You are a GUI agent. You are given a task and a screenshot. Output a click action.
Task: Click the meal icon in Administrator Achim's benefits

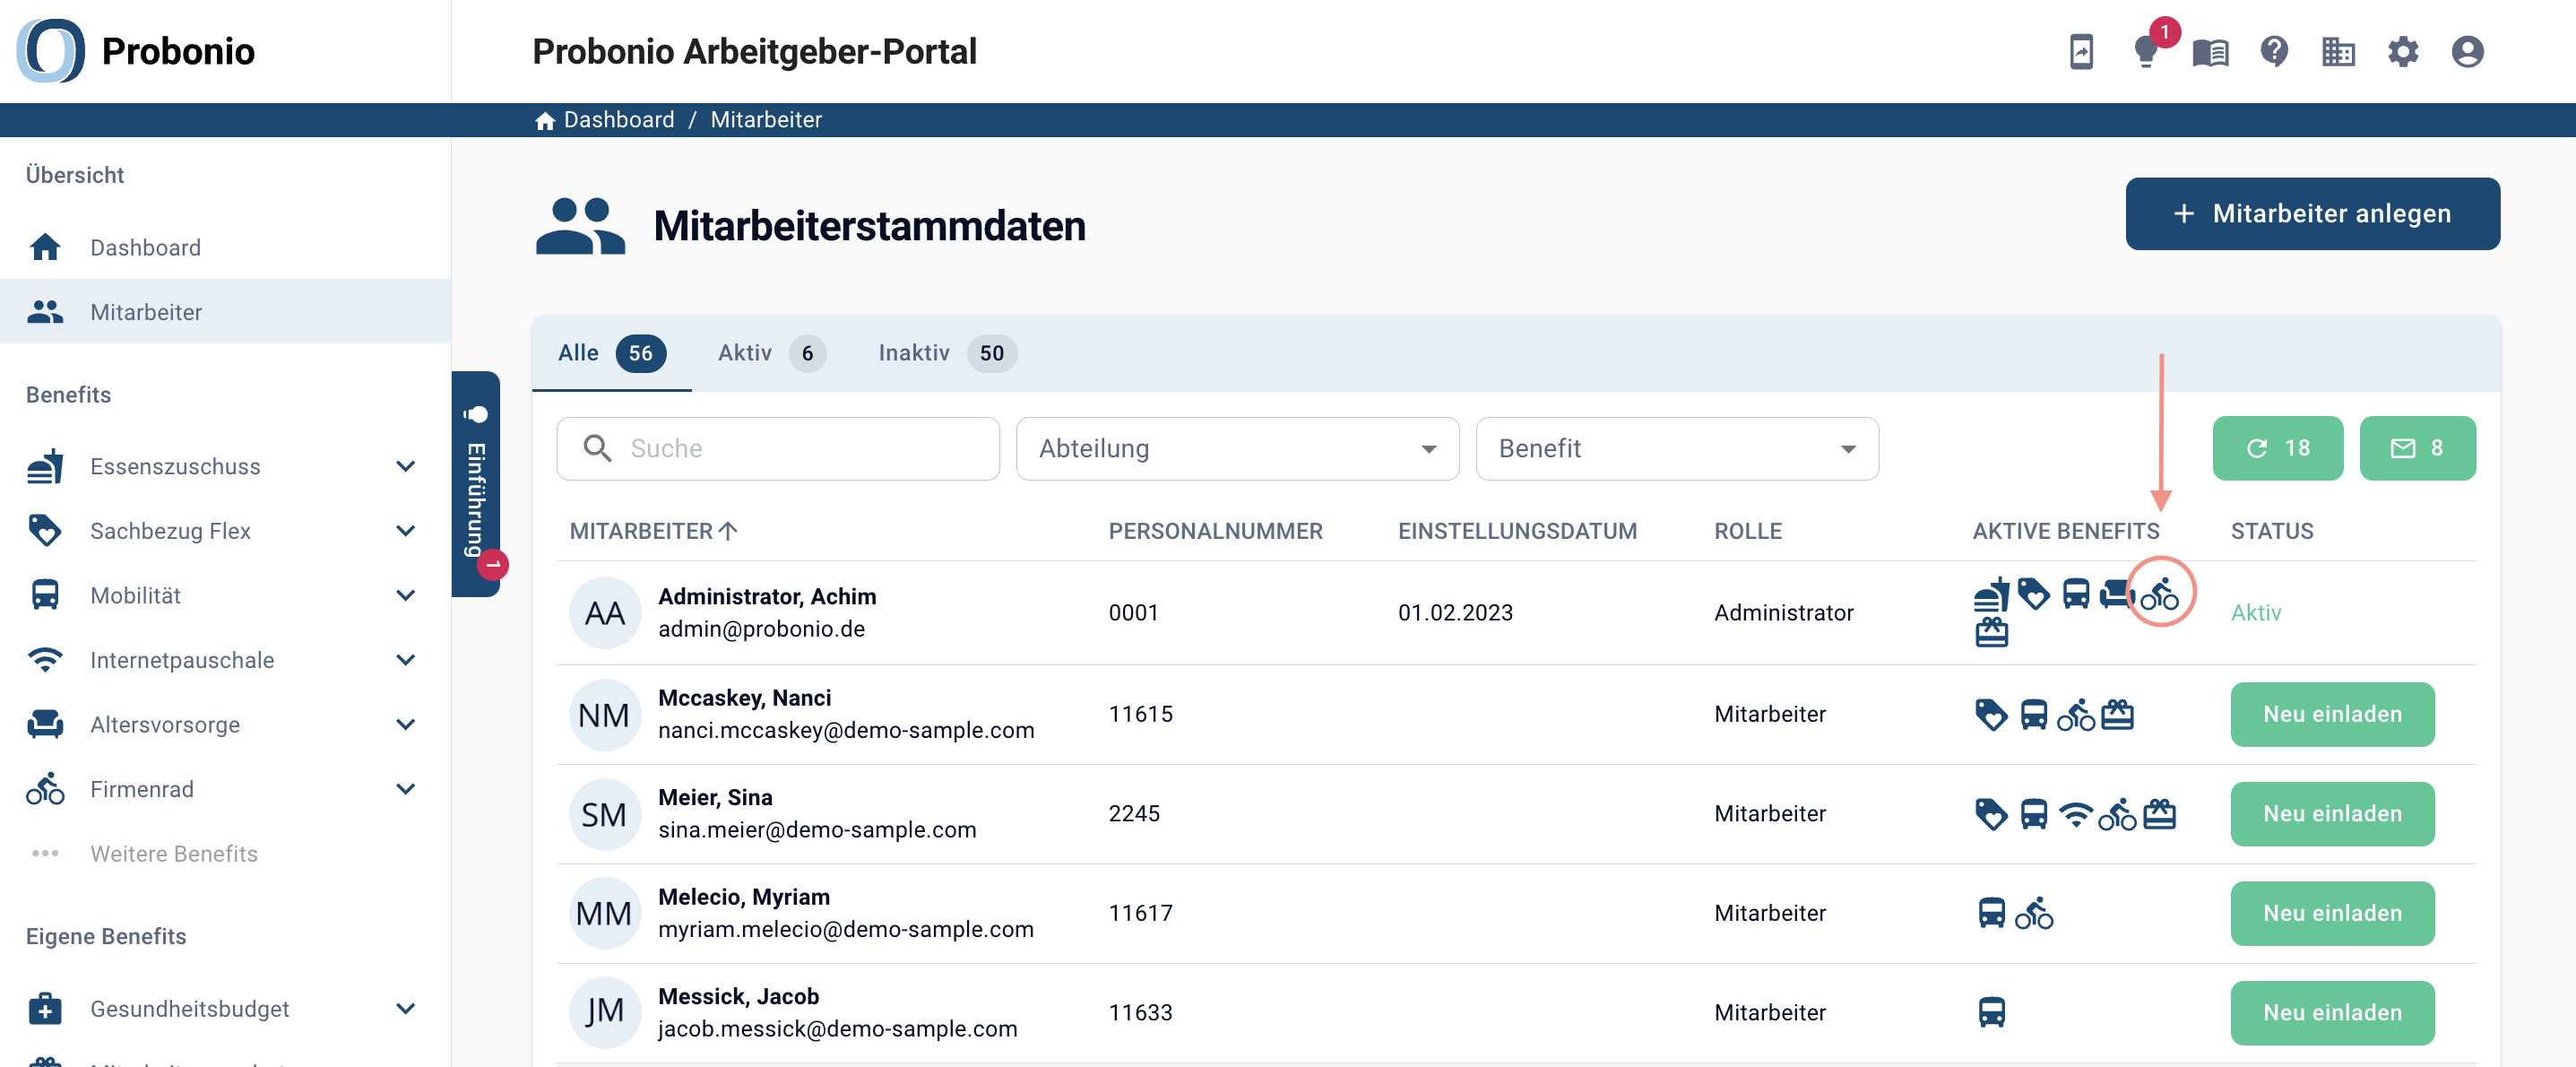click(1991, 594)
